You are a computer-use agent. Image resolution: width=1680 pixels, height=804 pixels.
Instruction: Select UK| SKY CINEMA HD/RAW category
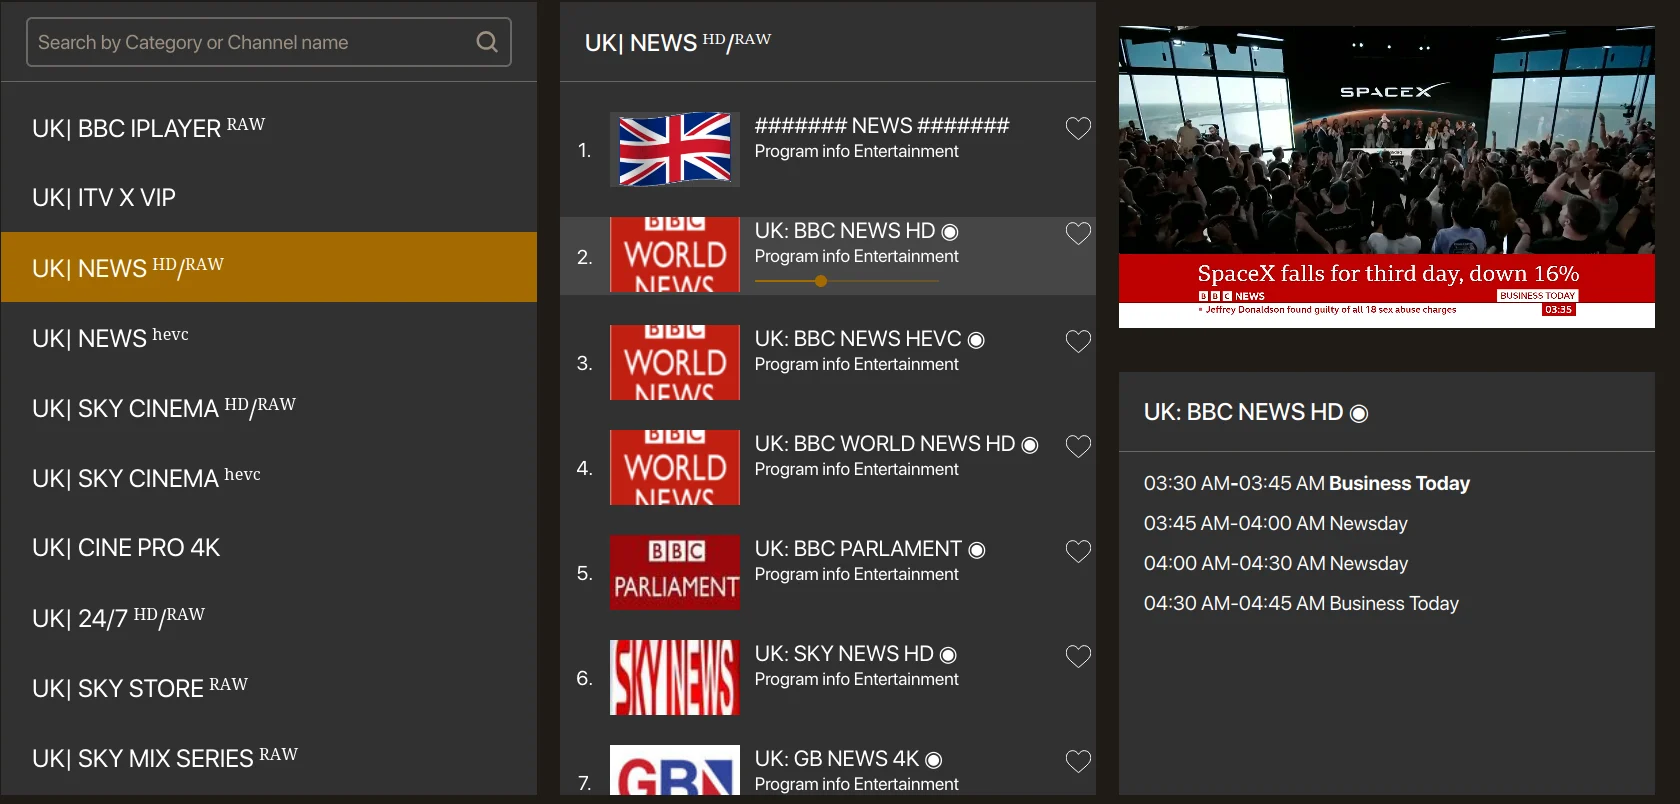pyautogui.click(x=269, y=407)
